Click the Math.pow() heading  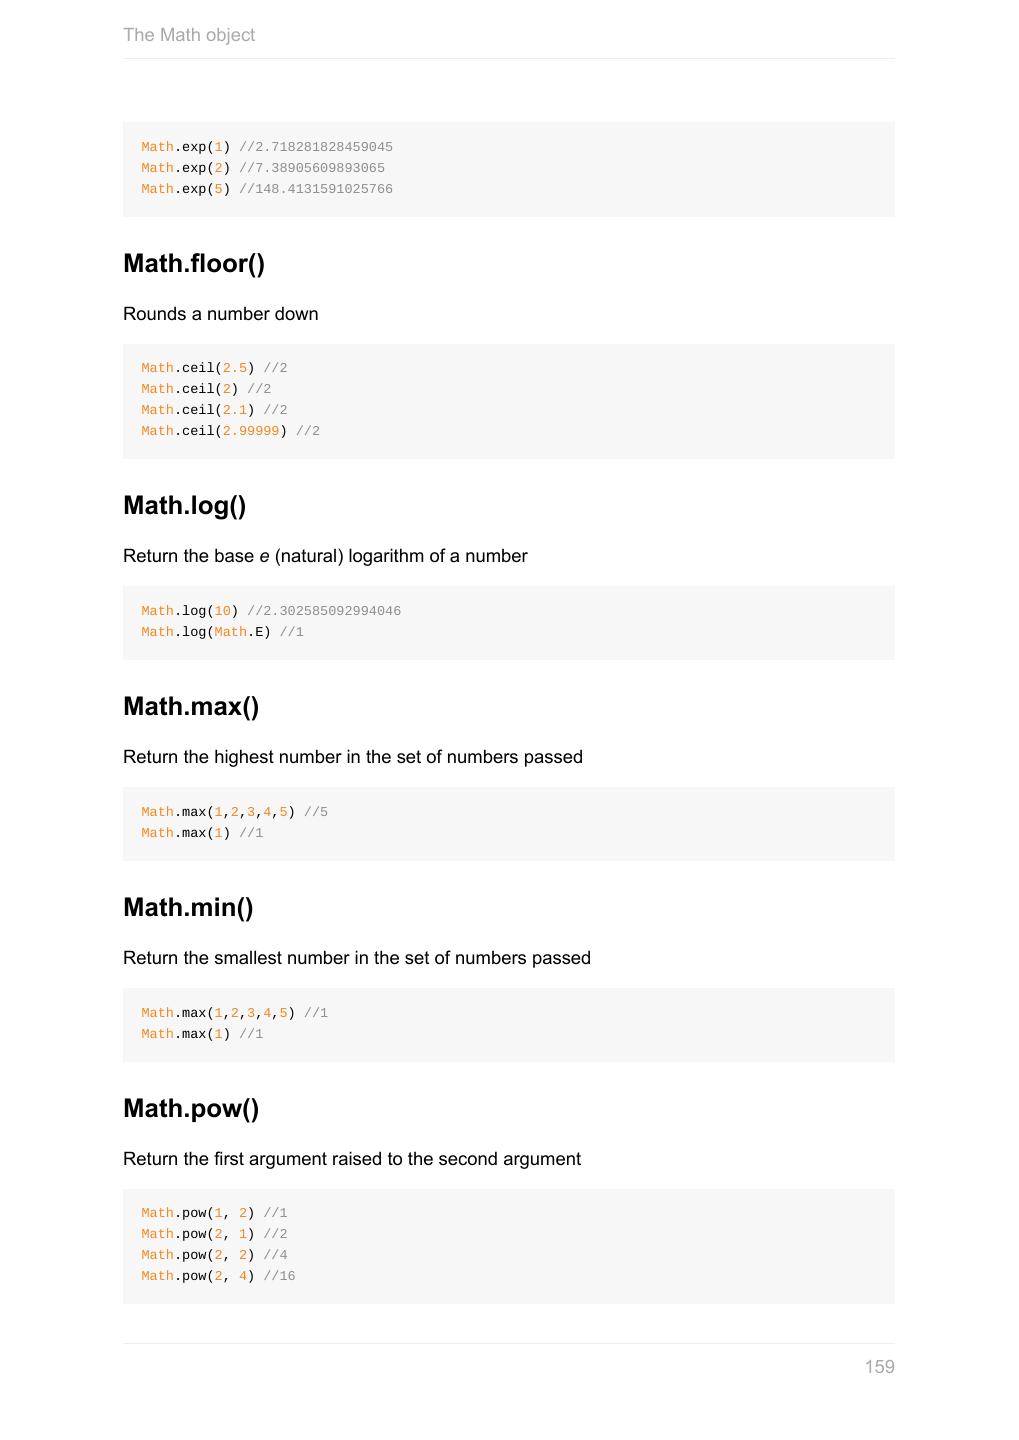click(x=191, y=1108)
